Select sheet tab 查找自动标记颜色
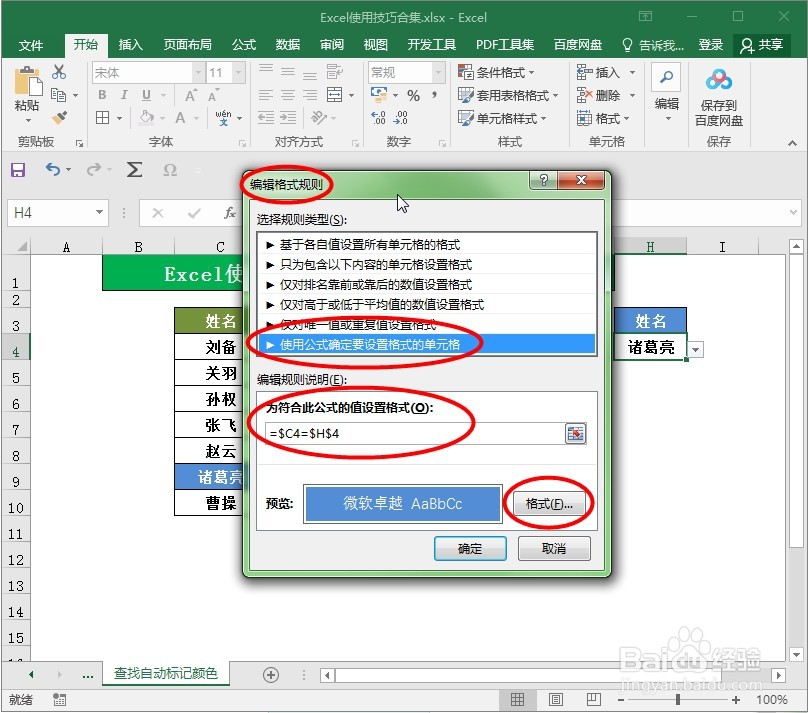This screenshot has width=808, height=713. pyautogui.click(x=165, y=673)
